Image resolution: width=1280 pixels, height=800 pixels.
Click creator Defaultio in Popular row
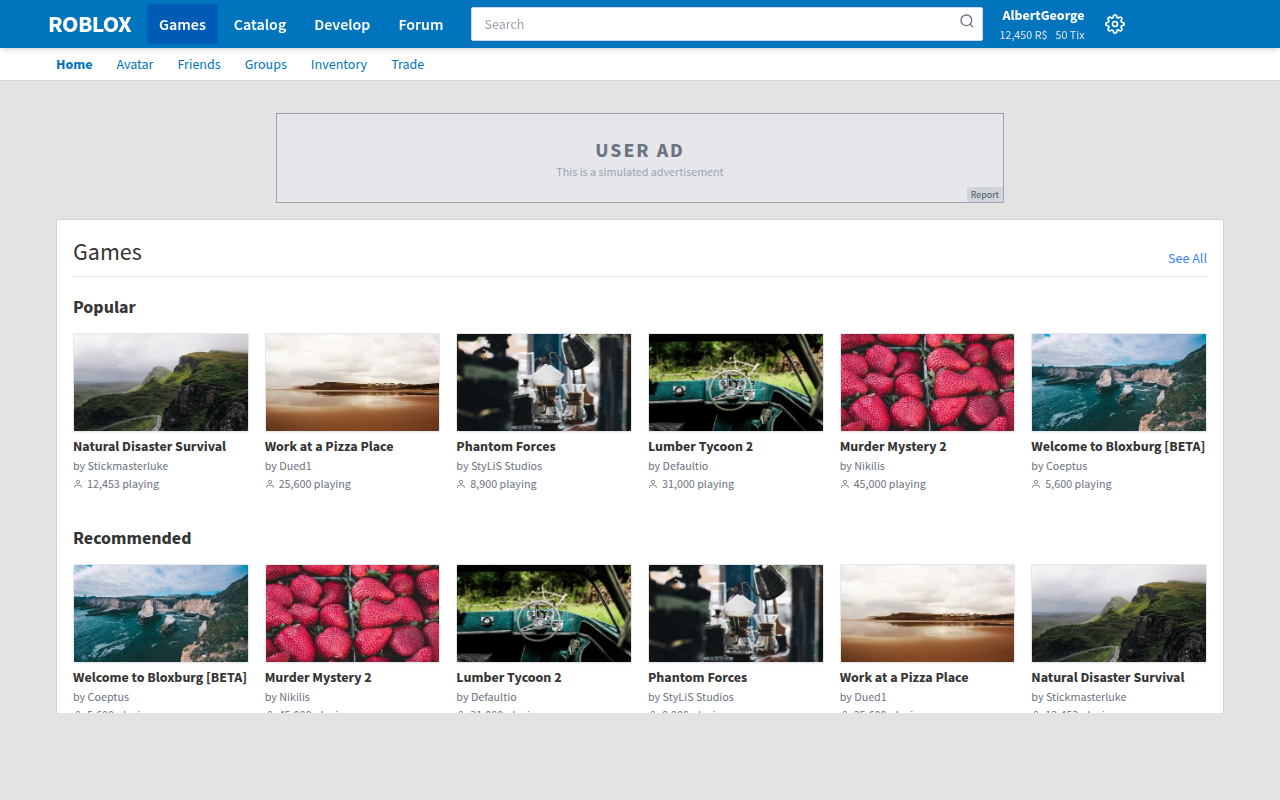tap(685, 466)
